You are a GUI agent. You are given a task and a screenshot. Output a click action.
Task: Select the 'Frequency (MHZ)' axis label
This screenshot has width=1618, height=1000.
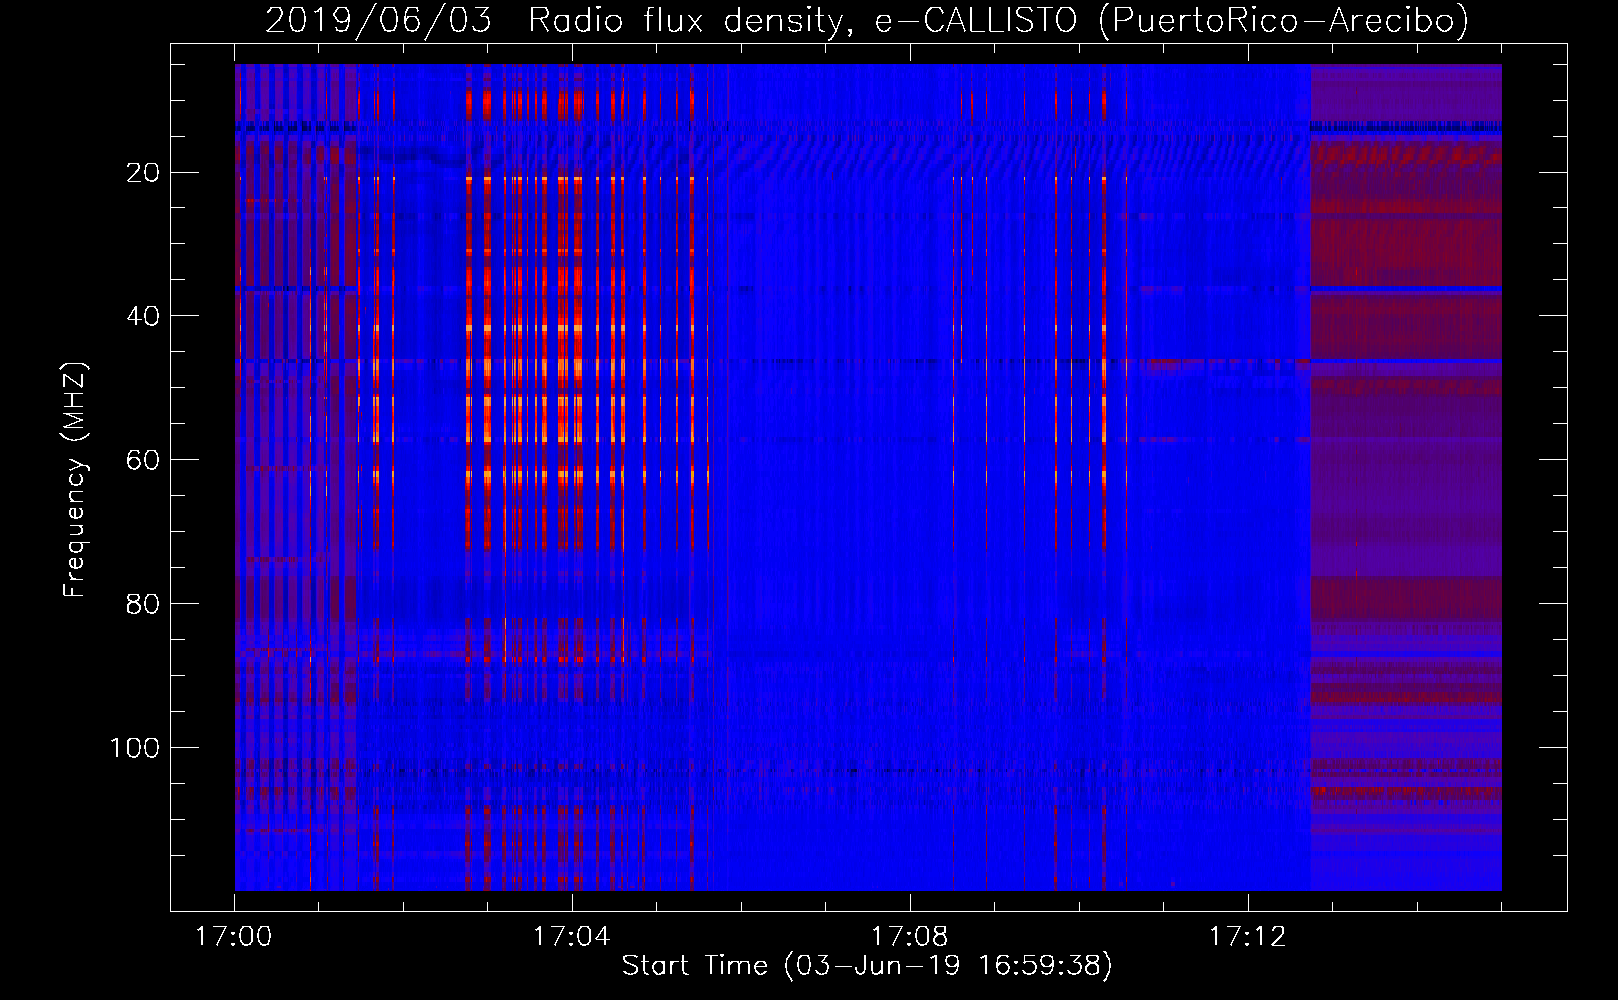point(75,480)
